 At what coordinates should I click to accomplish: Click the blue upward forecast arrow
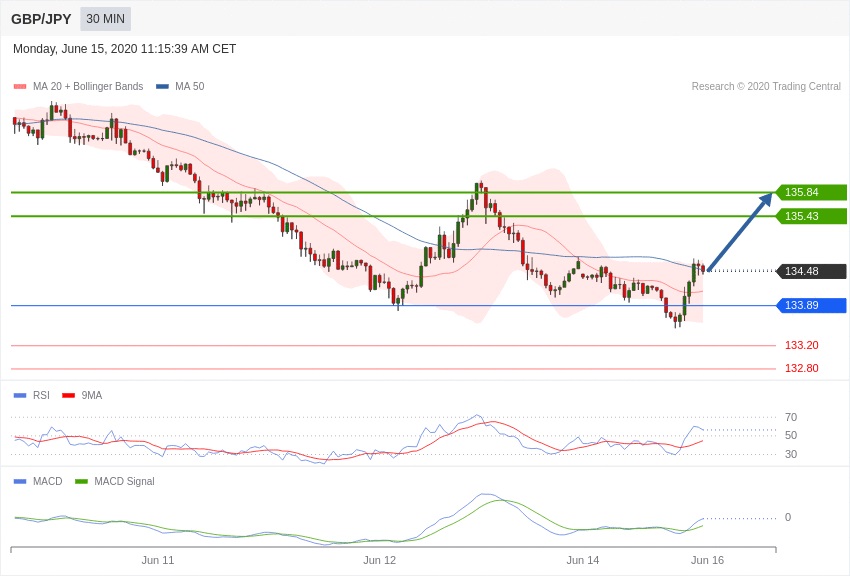[x=740, y=231]
